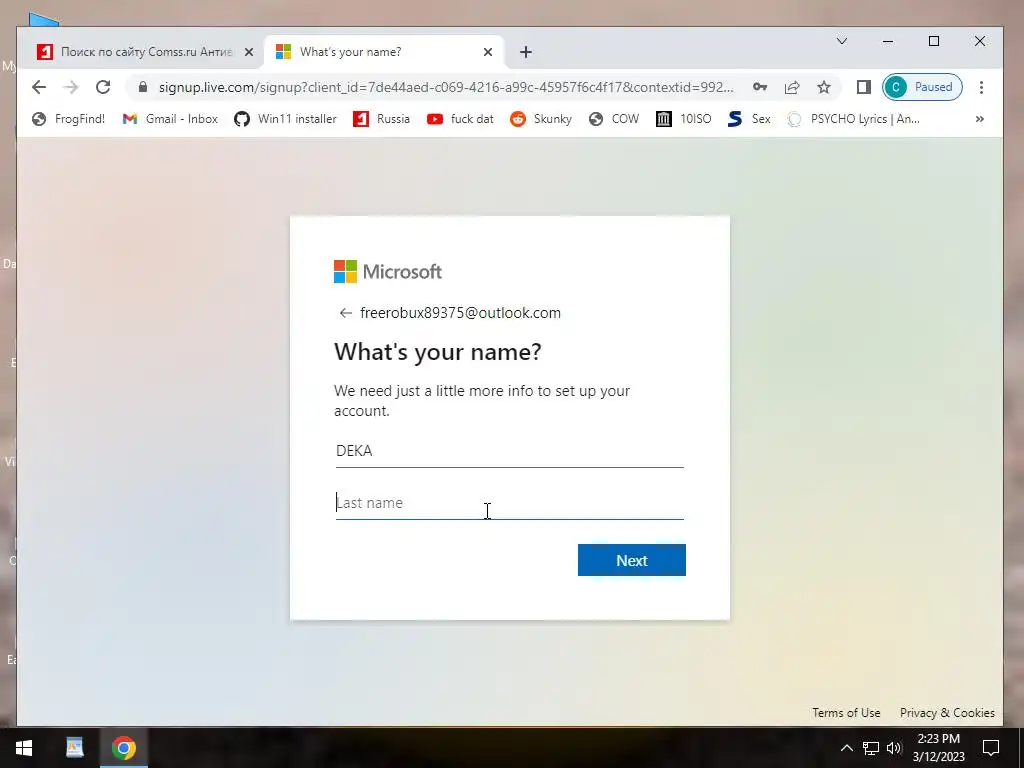1024x768 pixels.
Task: Click the Next button
Action: coord(632,560)
